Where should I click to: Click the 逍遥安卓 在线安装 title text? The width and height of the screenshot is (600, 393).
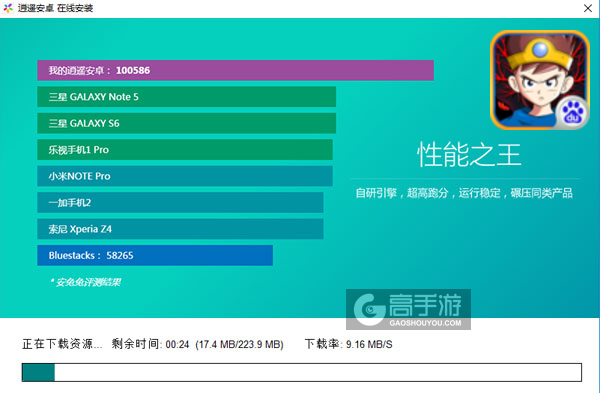tap(55, 8)
